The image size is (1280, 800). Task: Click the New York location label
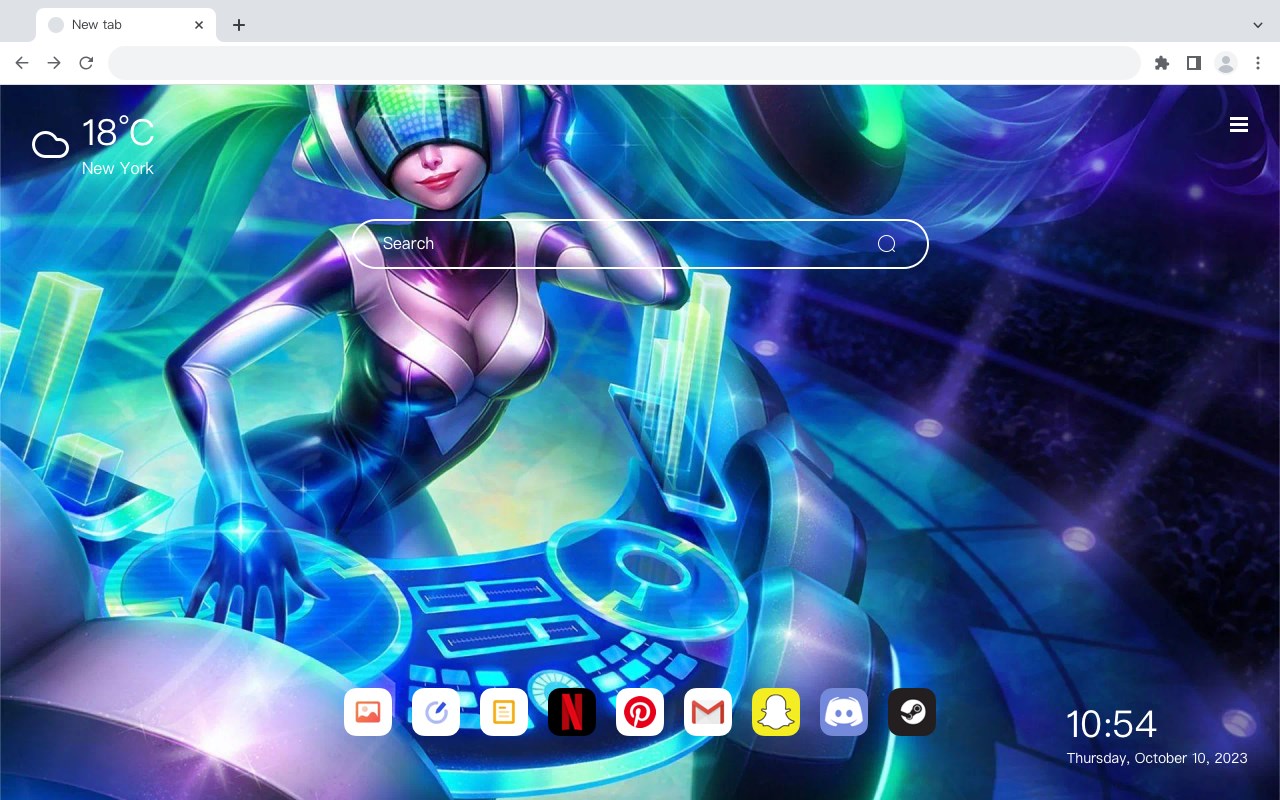click(117, 168)
